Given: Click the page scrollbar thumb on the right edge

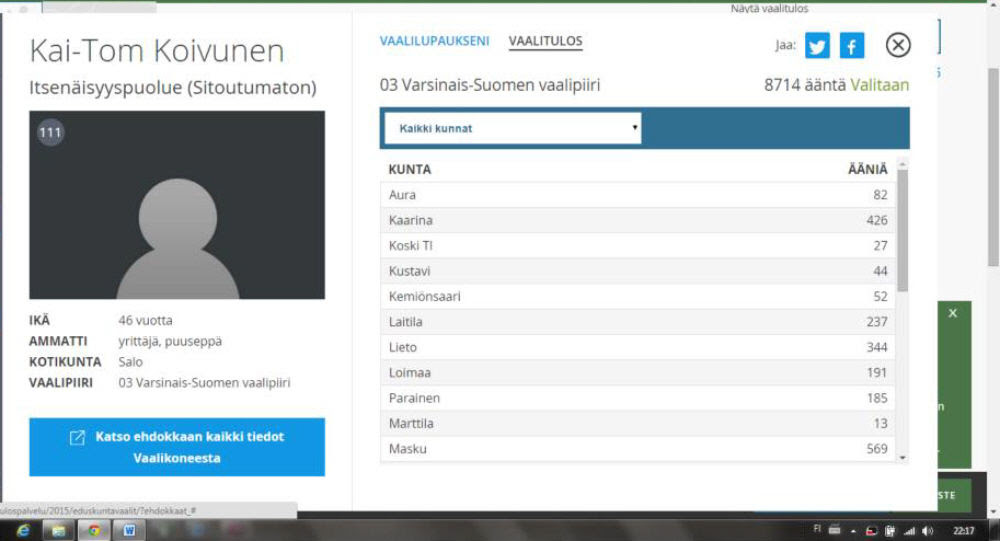Looking at the screenshot, I should coord(993,167).
